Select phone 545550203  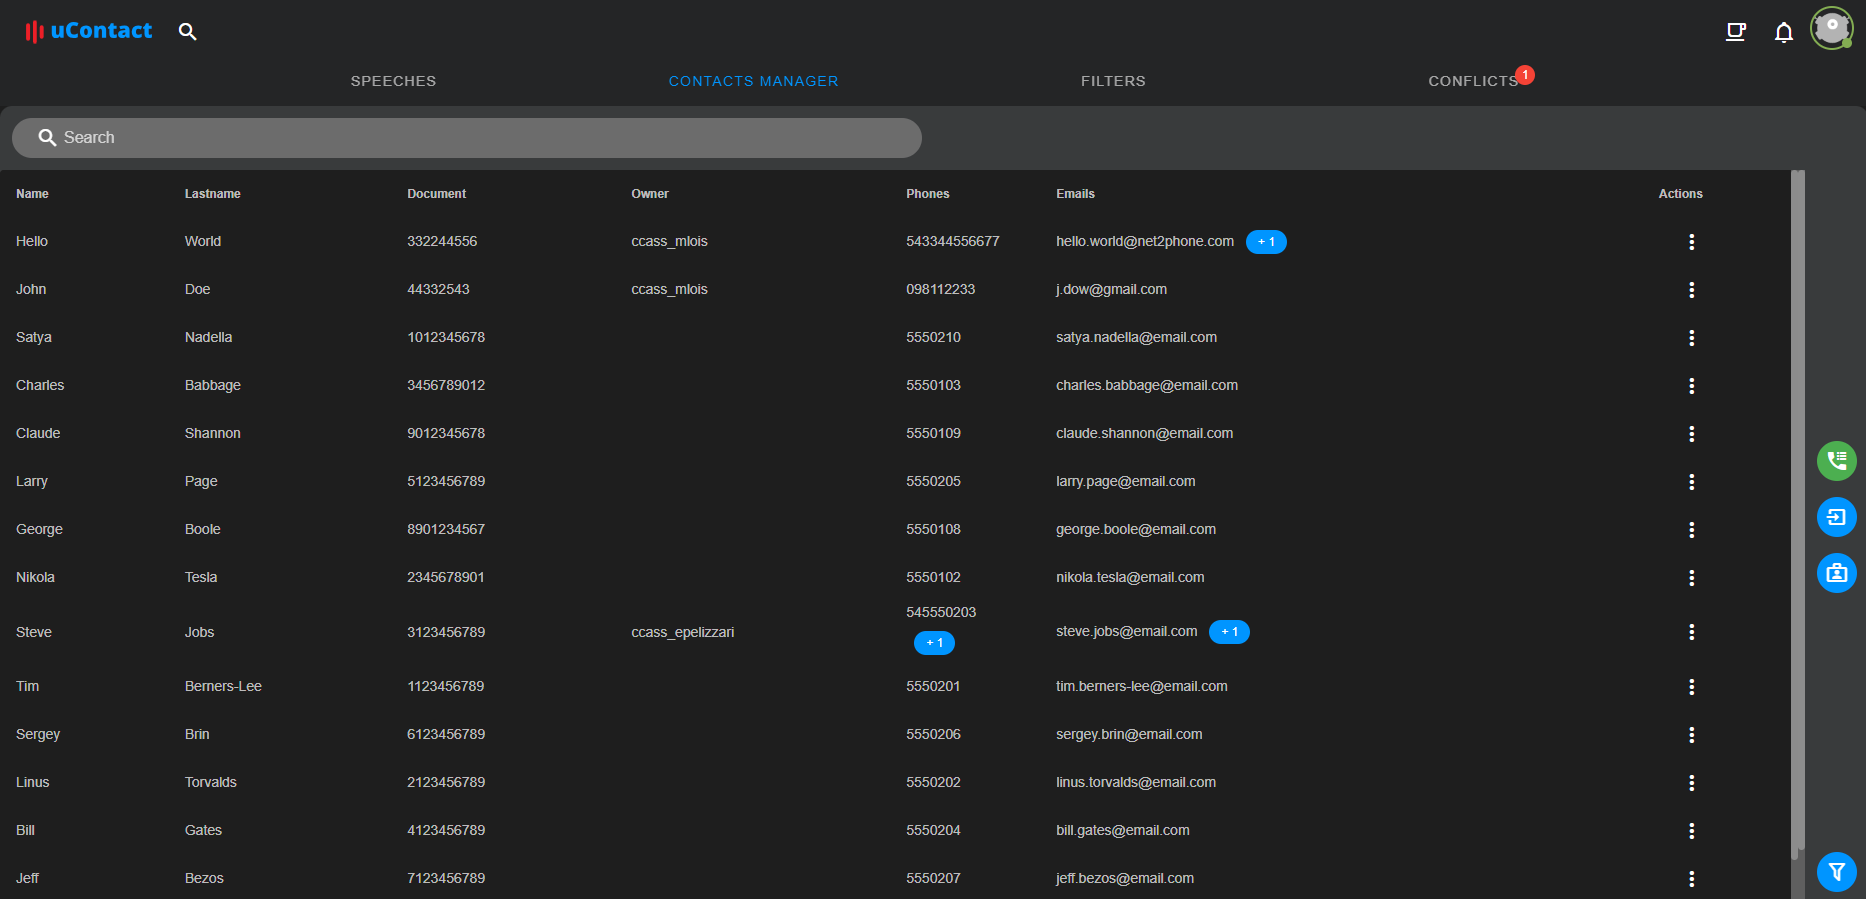click(x=941, y=612)
